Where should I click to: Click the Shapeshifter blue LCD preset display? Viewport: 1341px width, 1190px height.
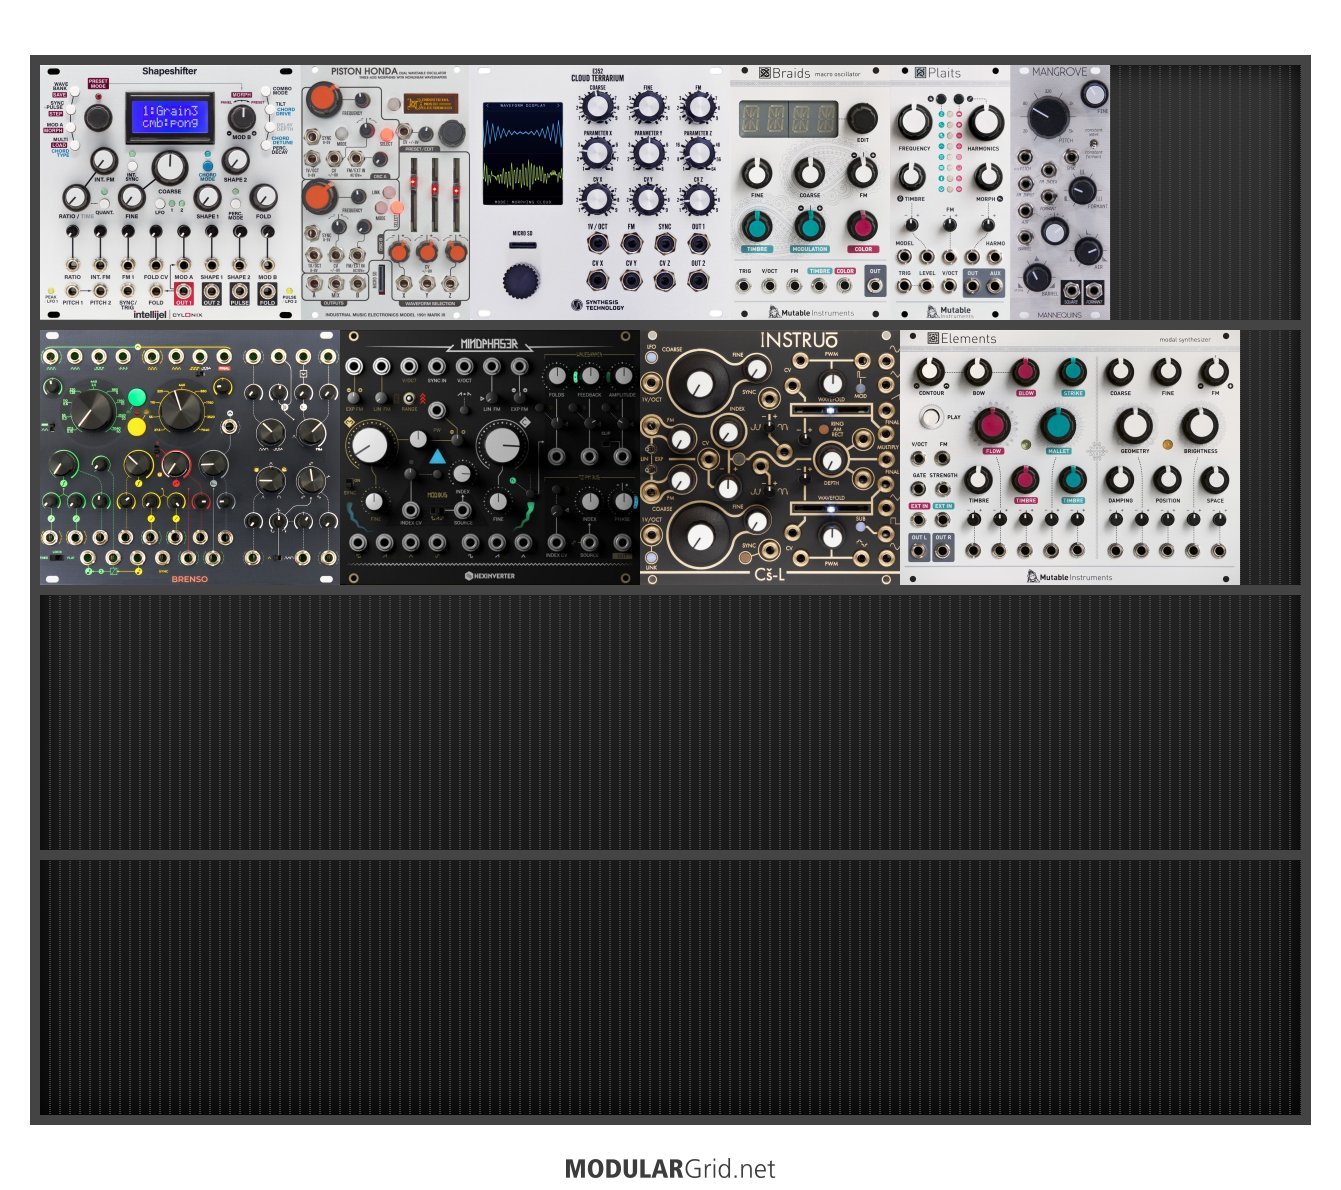[169, 118]
